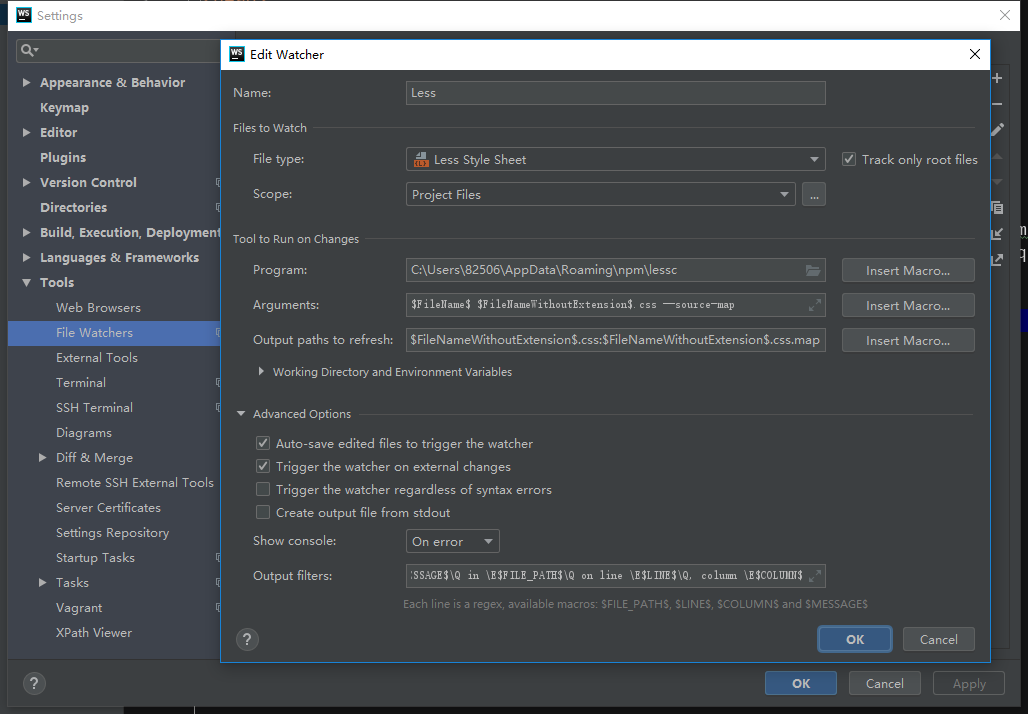Open External Tools settings
1028x714 pixels.
coord(97,357)
